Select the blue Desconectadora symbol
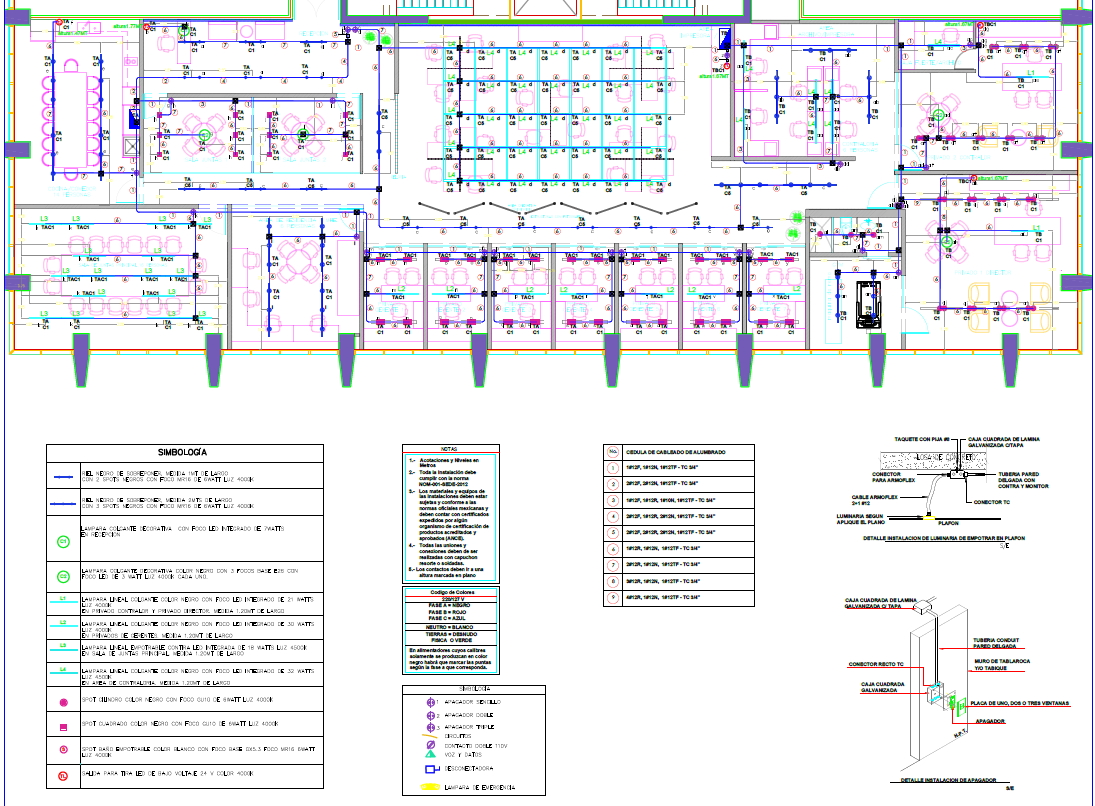1095x806 pixels. pyautogui.click(x=432, y=771)
